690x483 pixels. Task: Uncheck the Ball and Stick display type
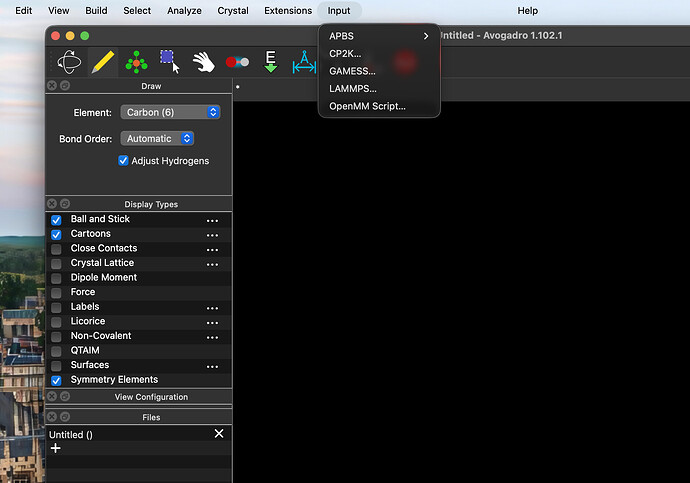56,220
